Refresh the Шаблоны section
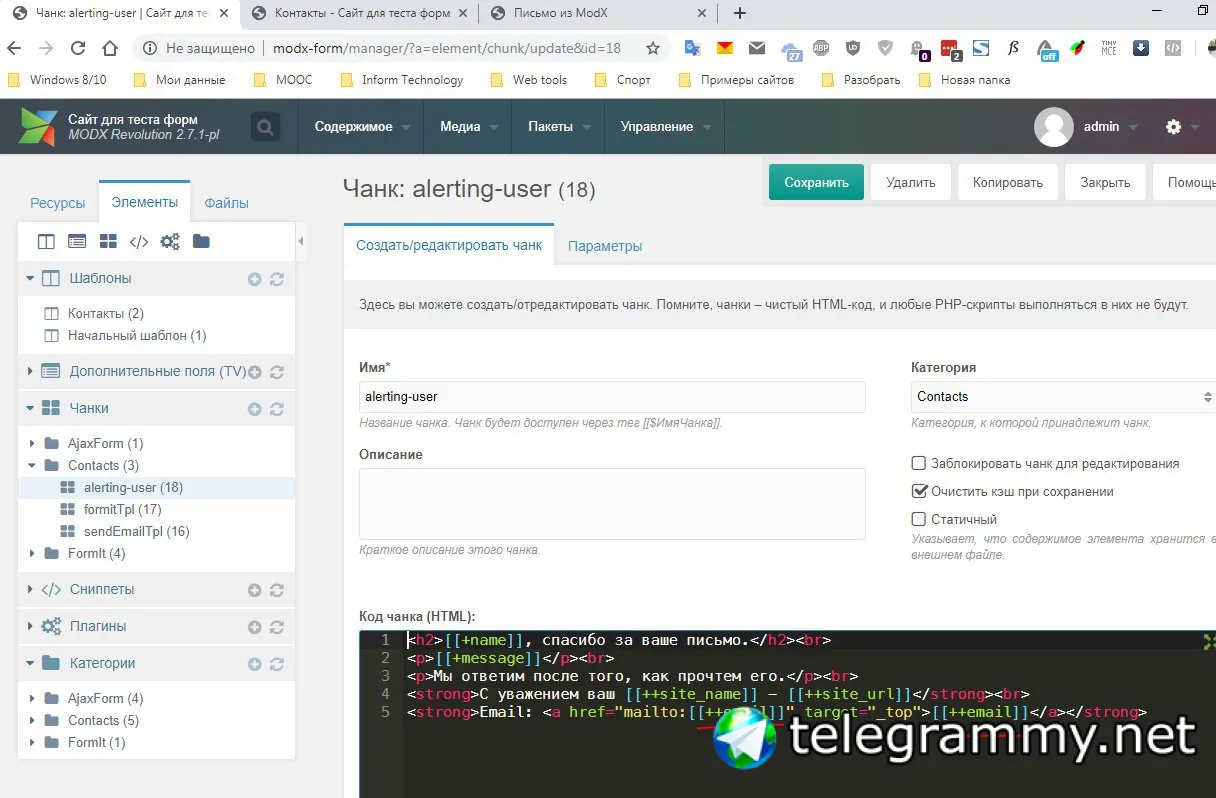Image resolution: width=1216 pixels, height=798 pixels. (277, 279)
